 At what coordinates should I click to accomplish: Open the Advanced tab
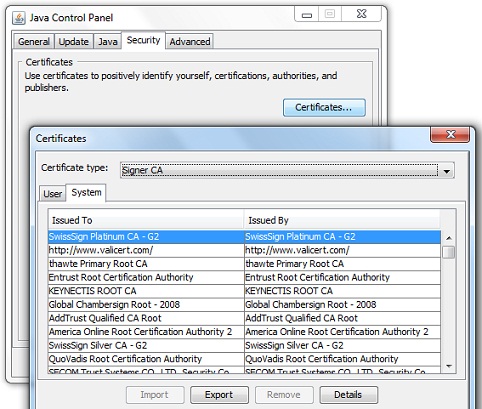click(x=190, y=42)
